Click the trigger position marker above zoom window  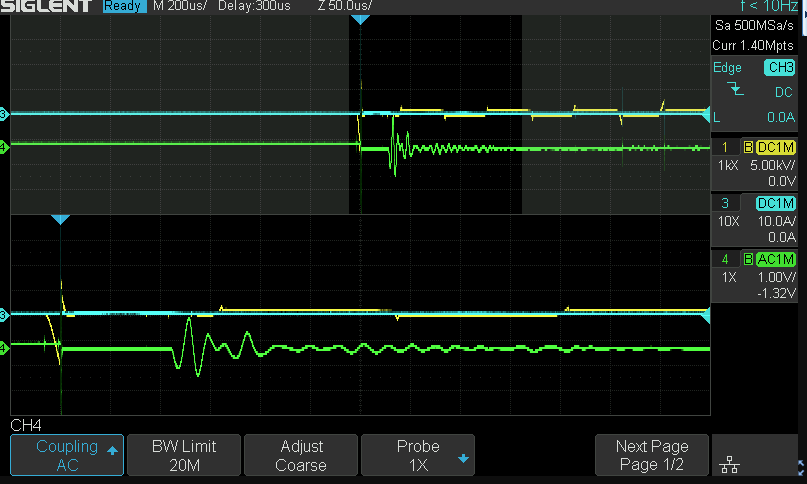coord(60,220)
